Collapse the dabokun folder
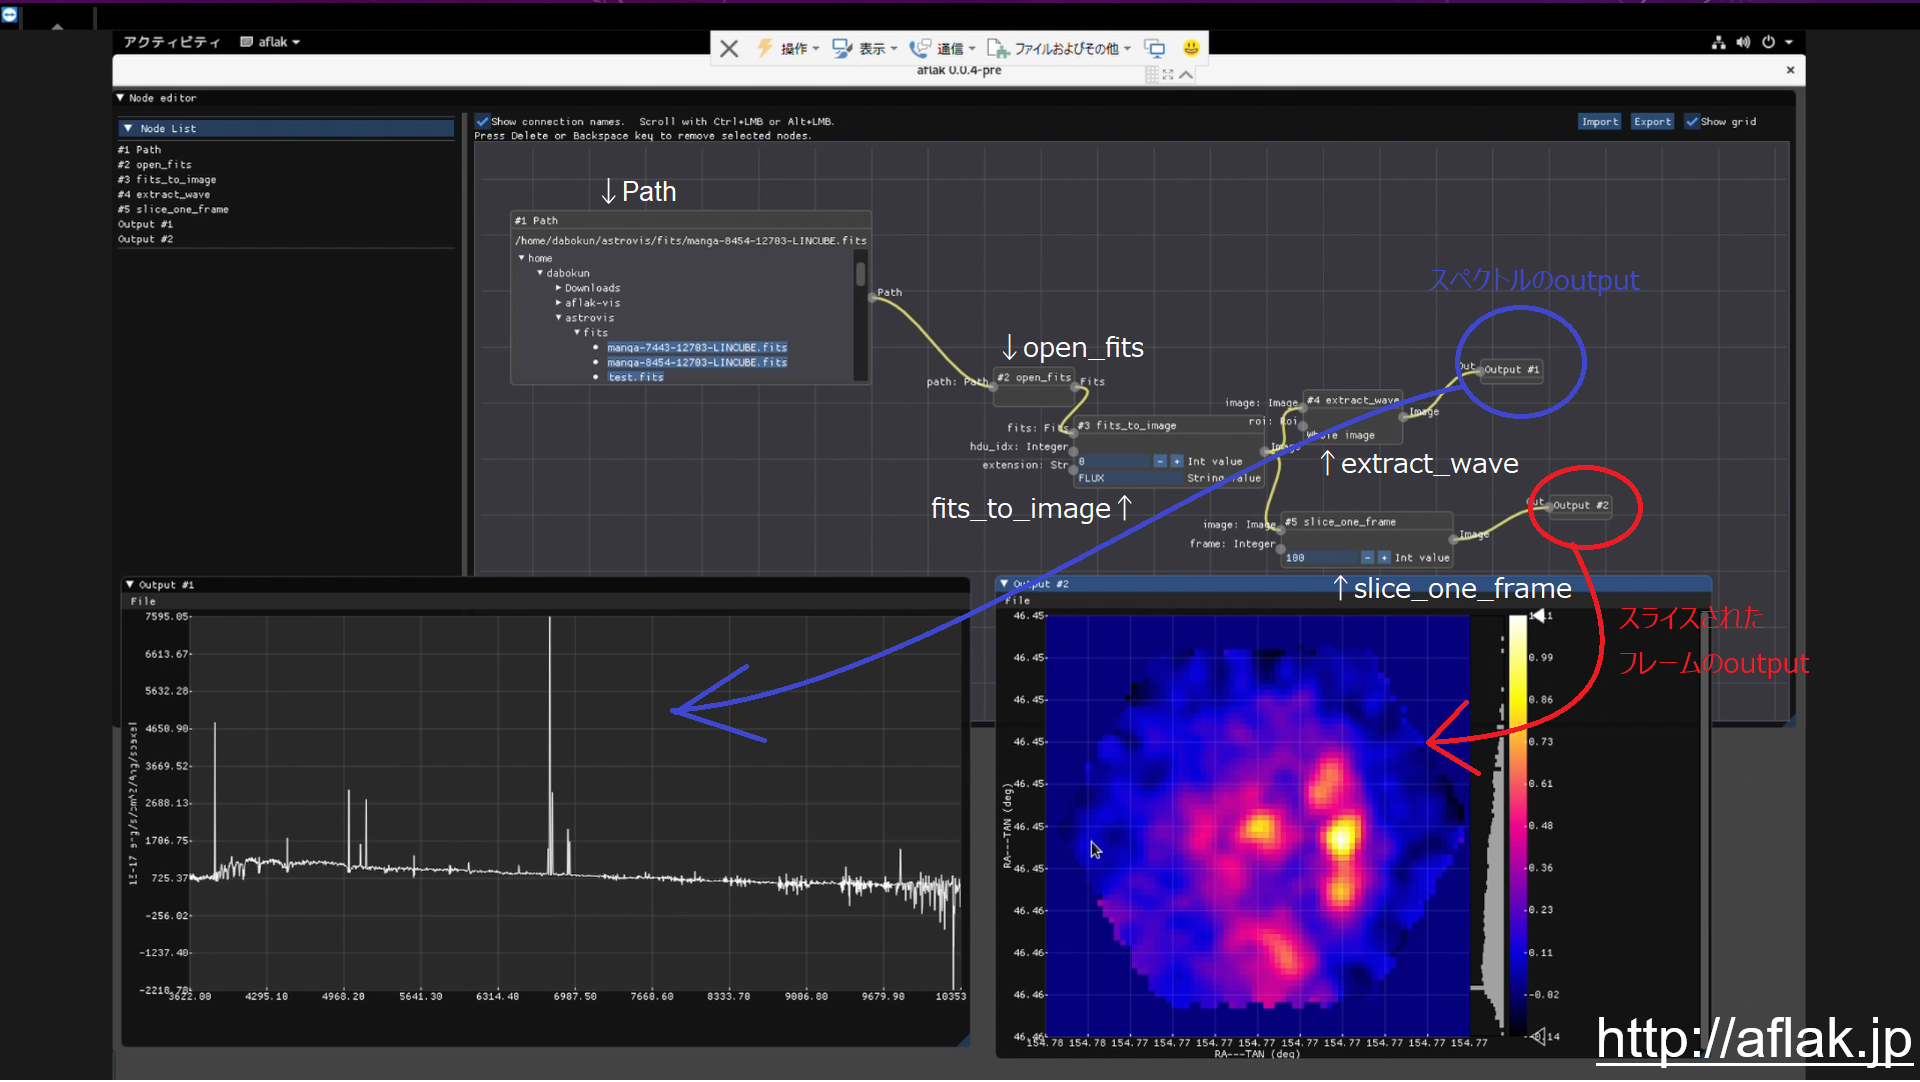The width and height of the screenshot is (1920, 1082). point(540,273)
